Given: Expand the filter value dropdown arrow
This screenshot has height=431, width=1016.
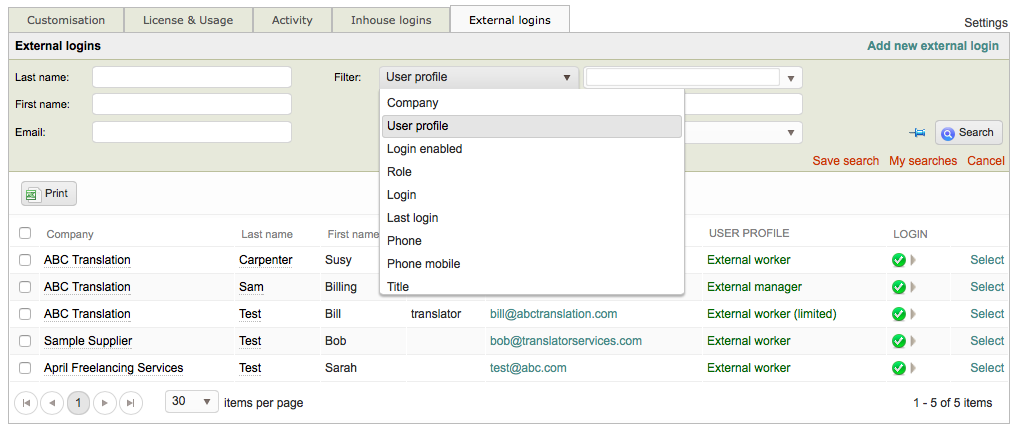Looking at the screenshot, I should (791, 78).
